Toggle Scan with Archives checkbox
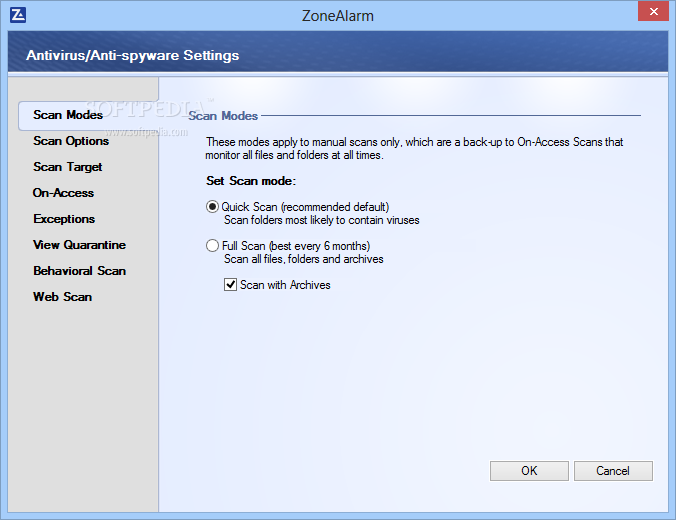Image resolution: width=676 pixels, height=520 pixels. (x=230, y=285)
